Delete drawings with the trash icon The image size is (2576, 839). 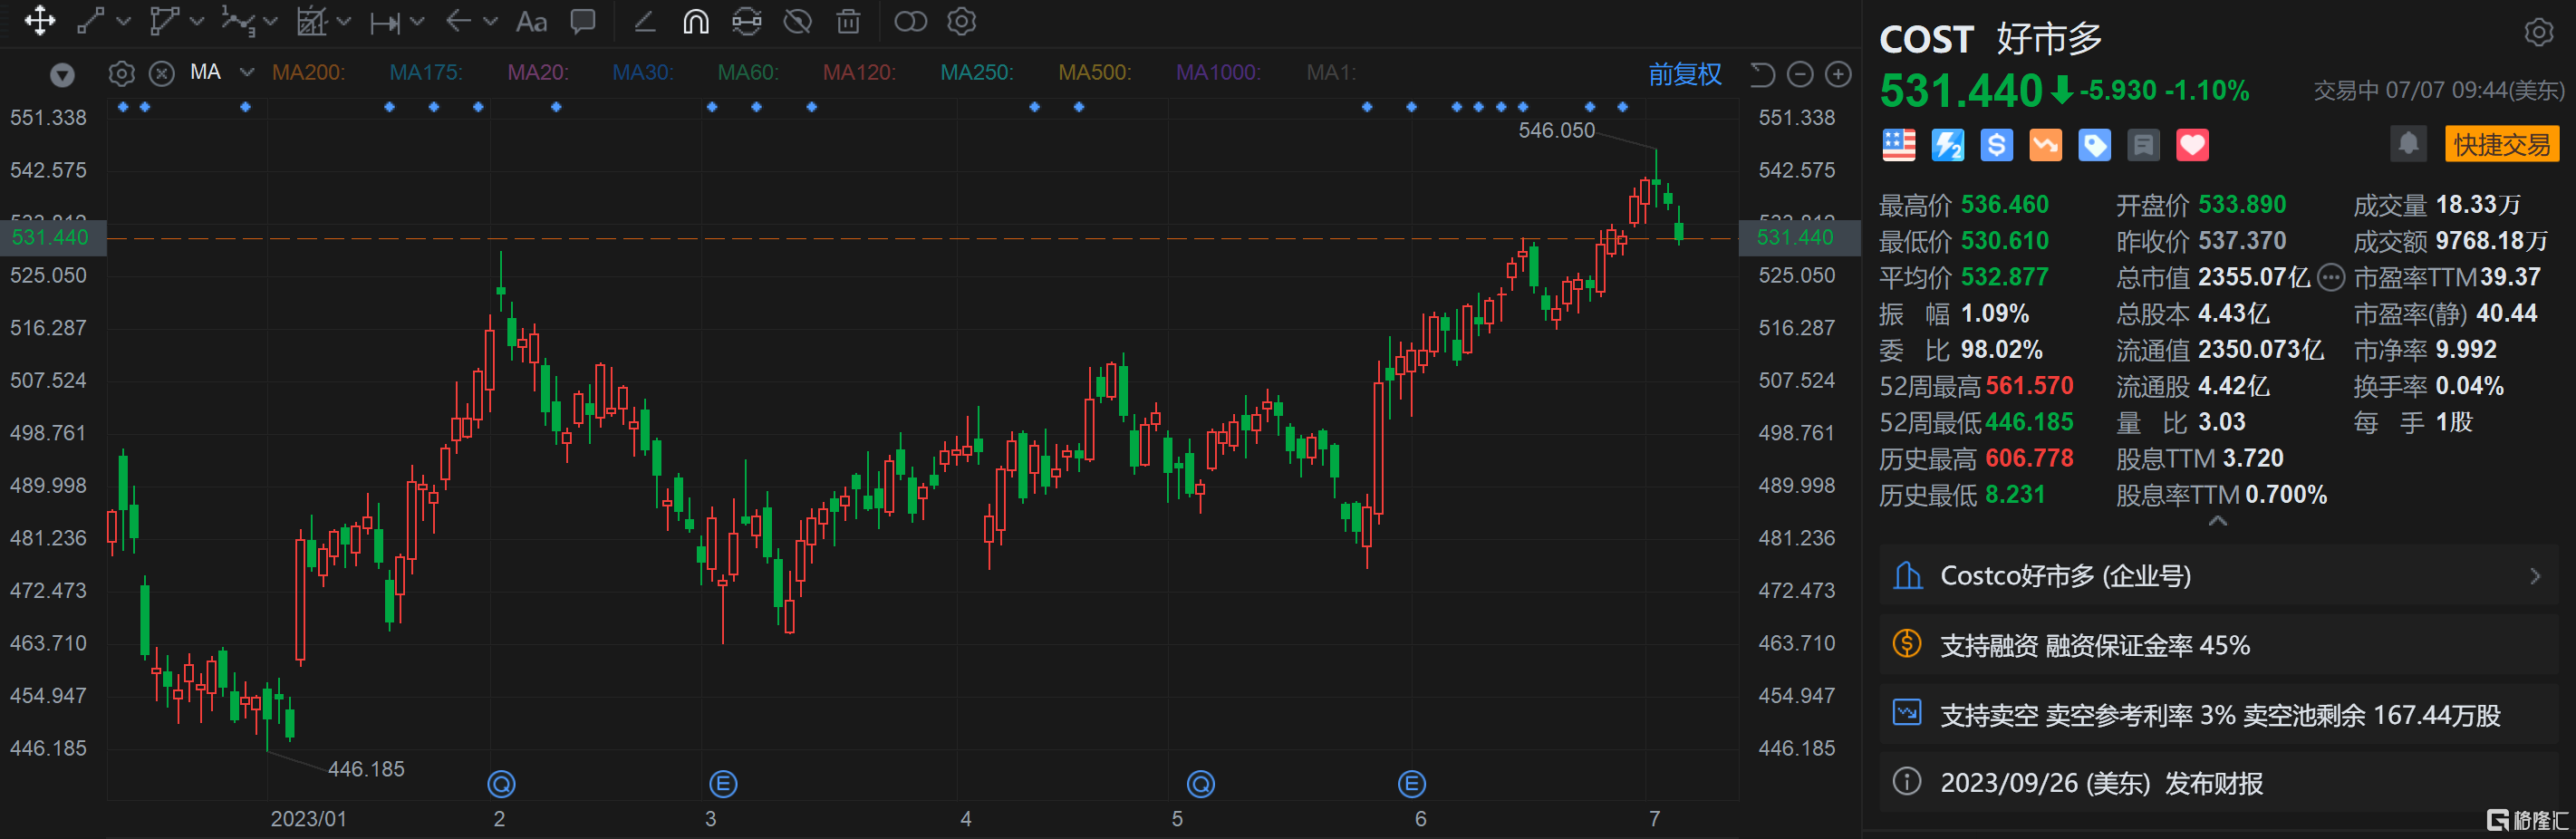(x=848, y=21)
